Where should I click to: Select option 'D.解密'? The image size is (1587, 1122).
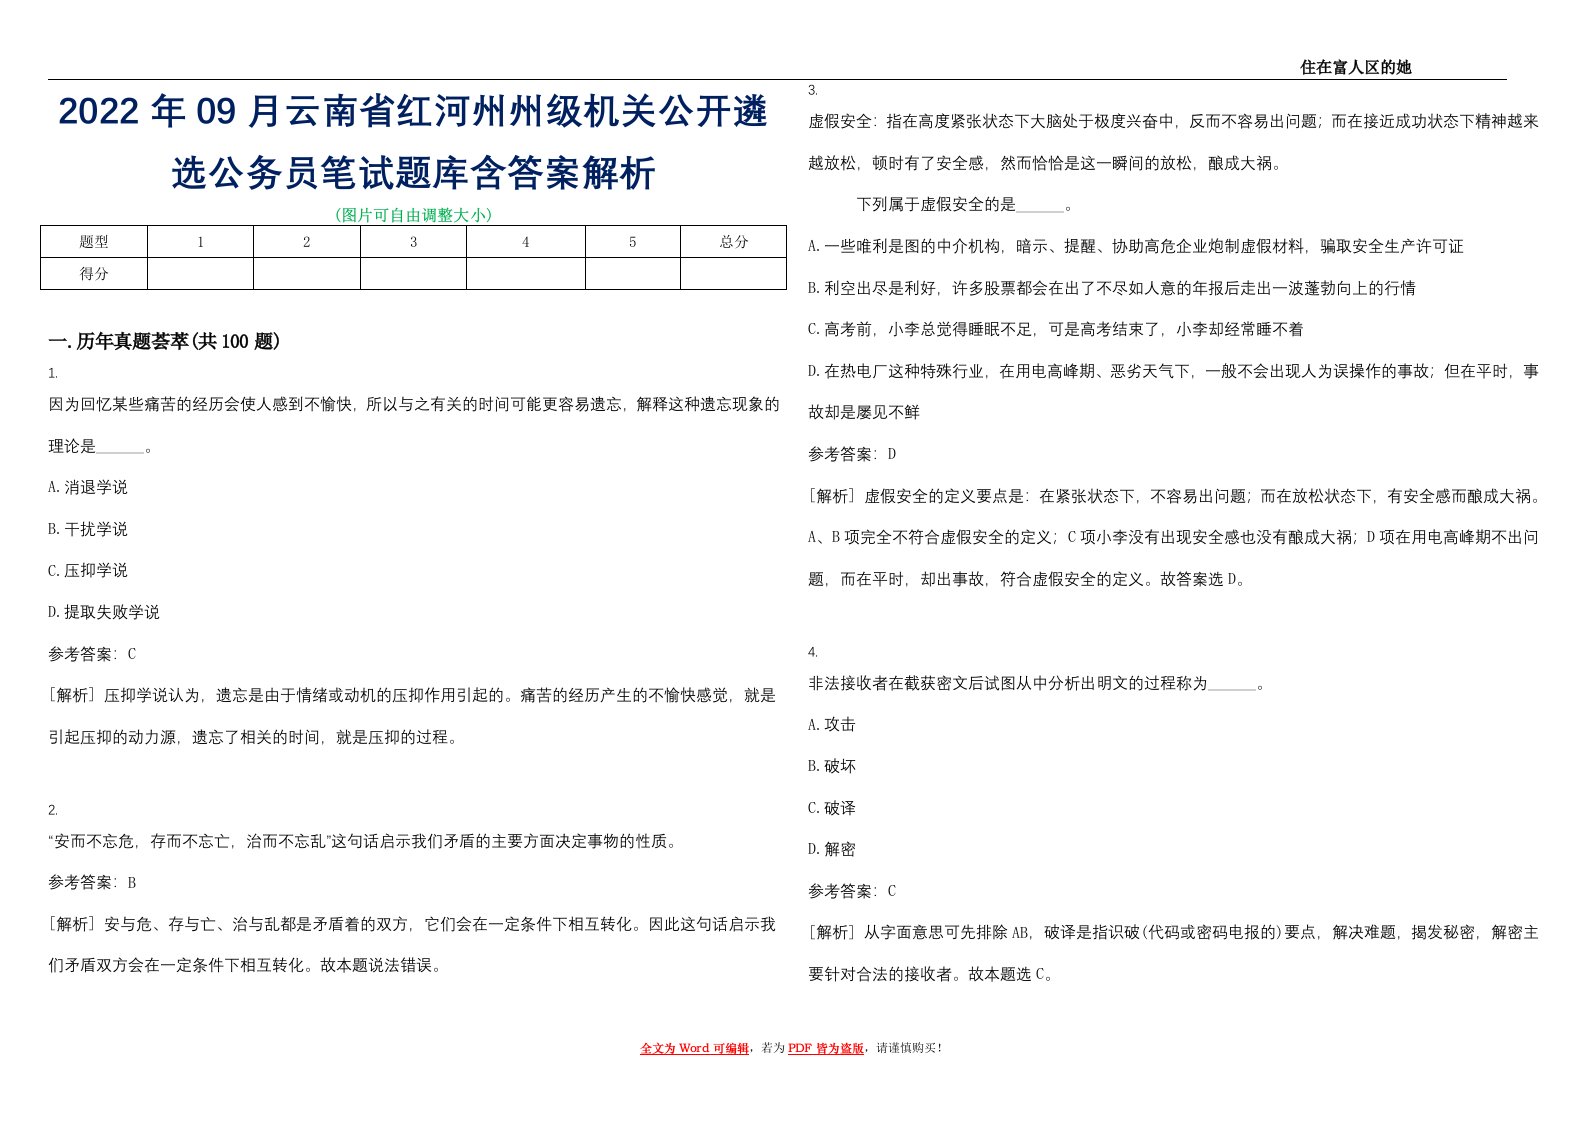point(832,849)
